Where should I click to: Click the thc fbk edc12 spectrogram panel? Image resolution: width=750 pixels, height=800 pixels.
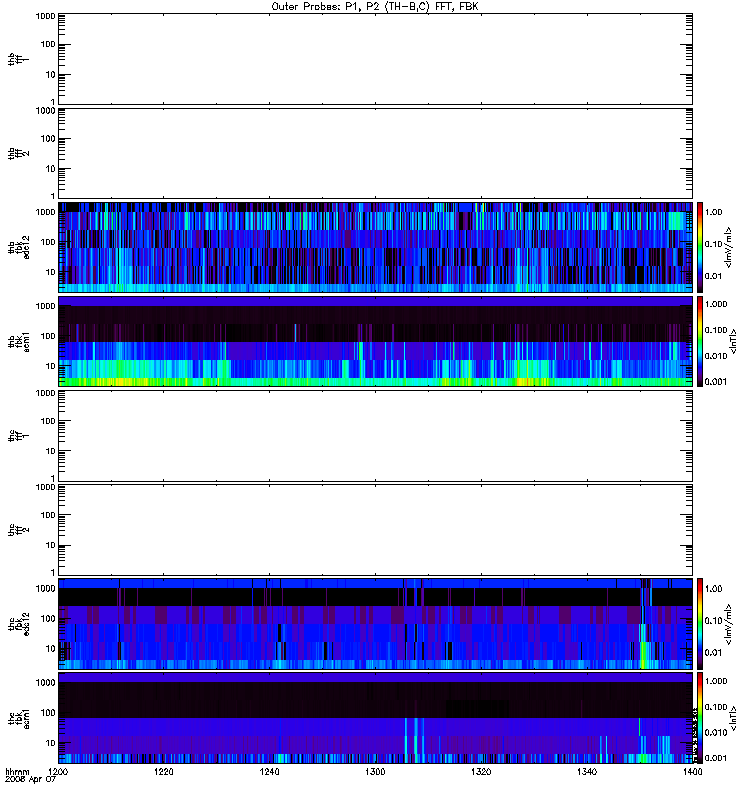point(375,623)
